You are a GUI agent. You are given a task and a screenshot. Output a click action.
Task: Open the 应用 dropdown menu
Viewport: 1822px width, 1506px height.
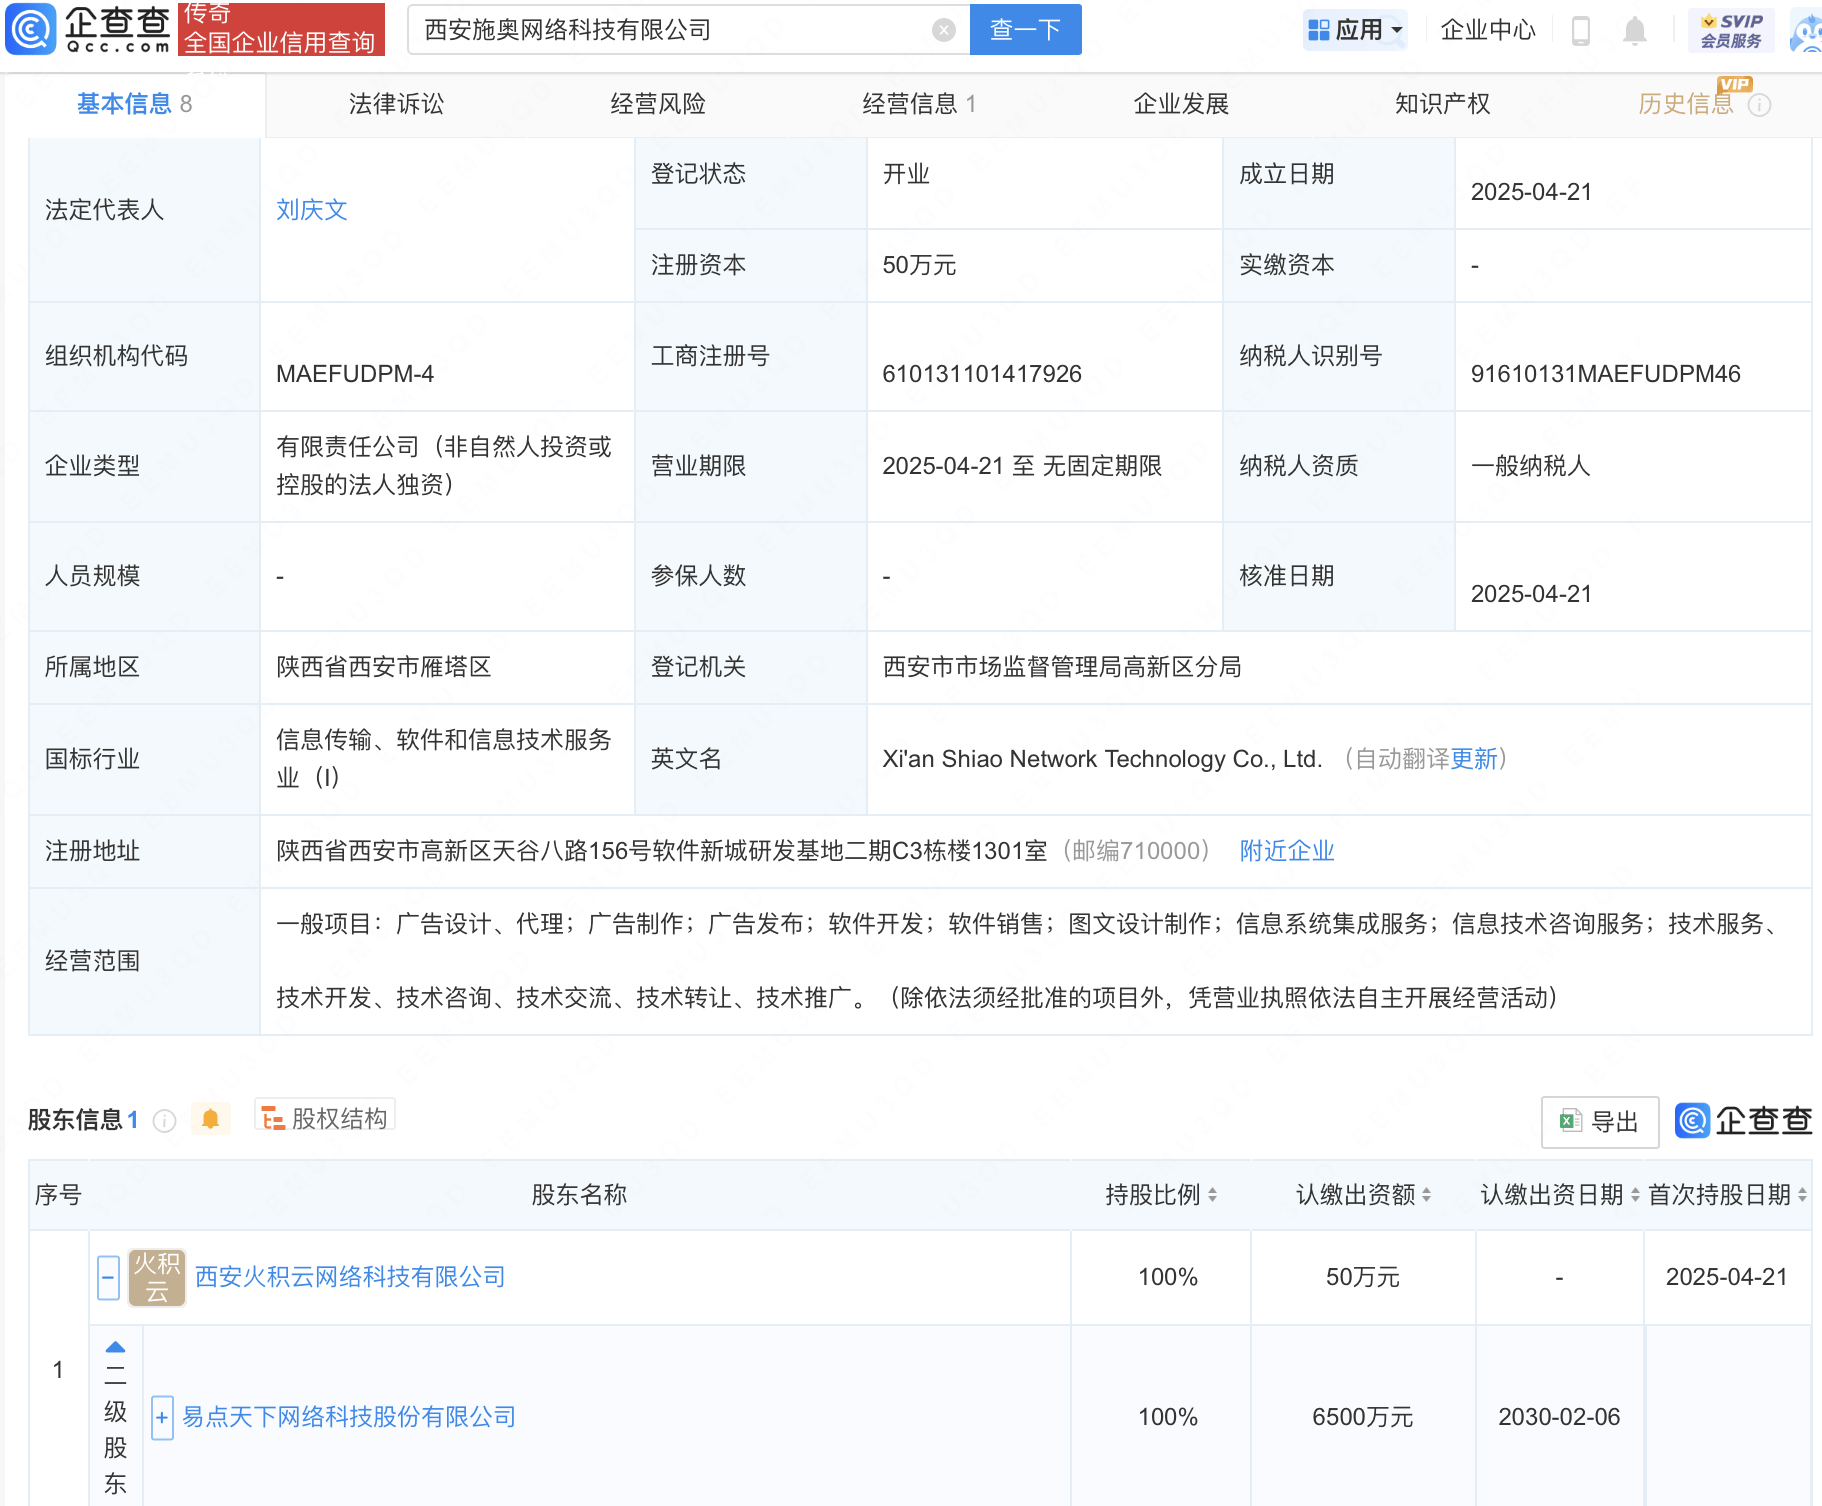tap(1355, 30)
